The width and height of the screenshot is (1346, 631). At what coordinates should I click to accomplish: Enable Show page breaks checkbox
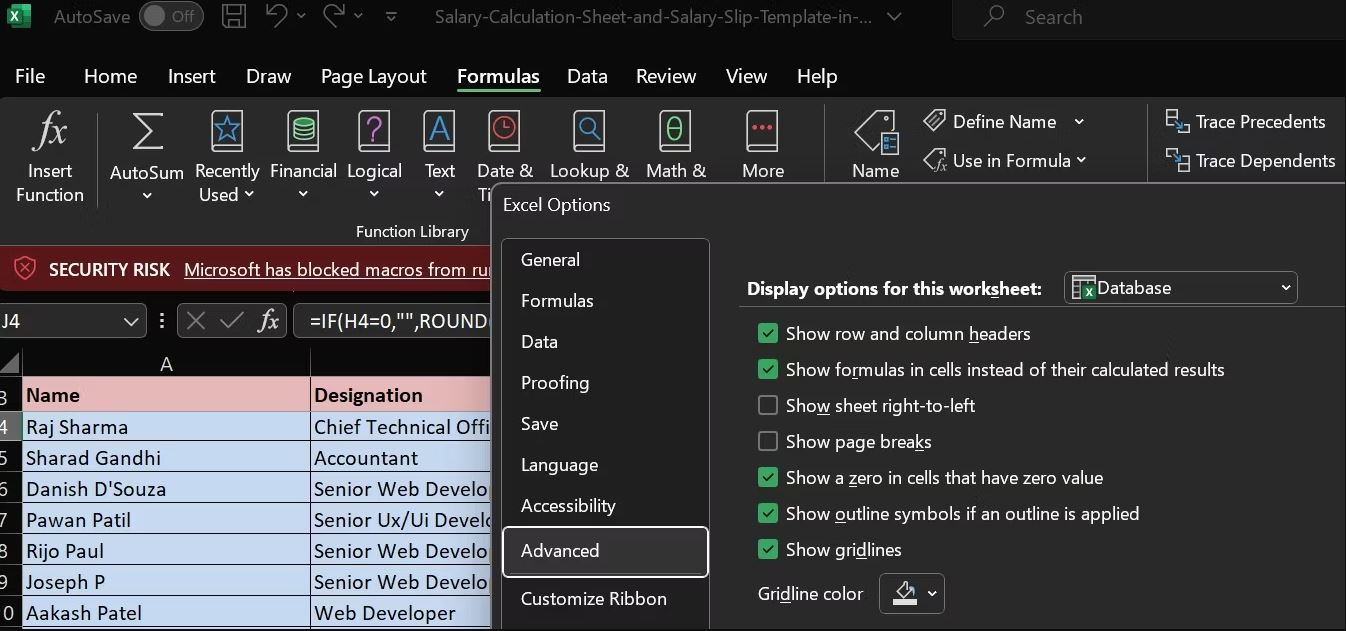click(768, 442)
